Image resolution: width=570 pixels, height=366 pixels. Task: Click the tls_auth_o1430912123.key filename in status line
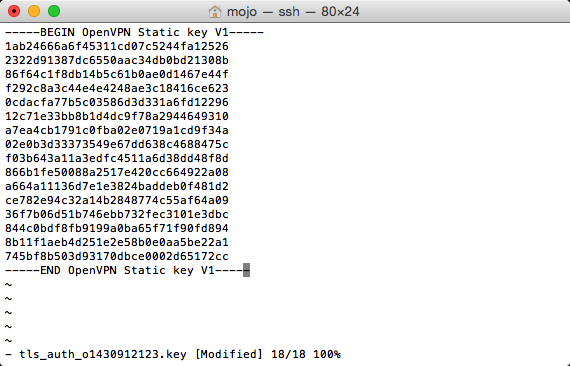[x=103, y=354]
